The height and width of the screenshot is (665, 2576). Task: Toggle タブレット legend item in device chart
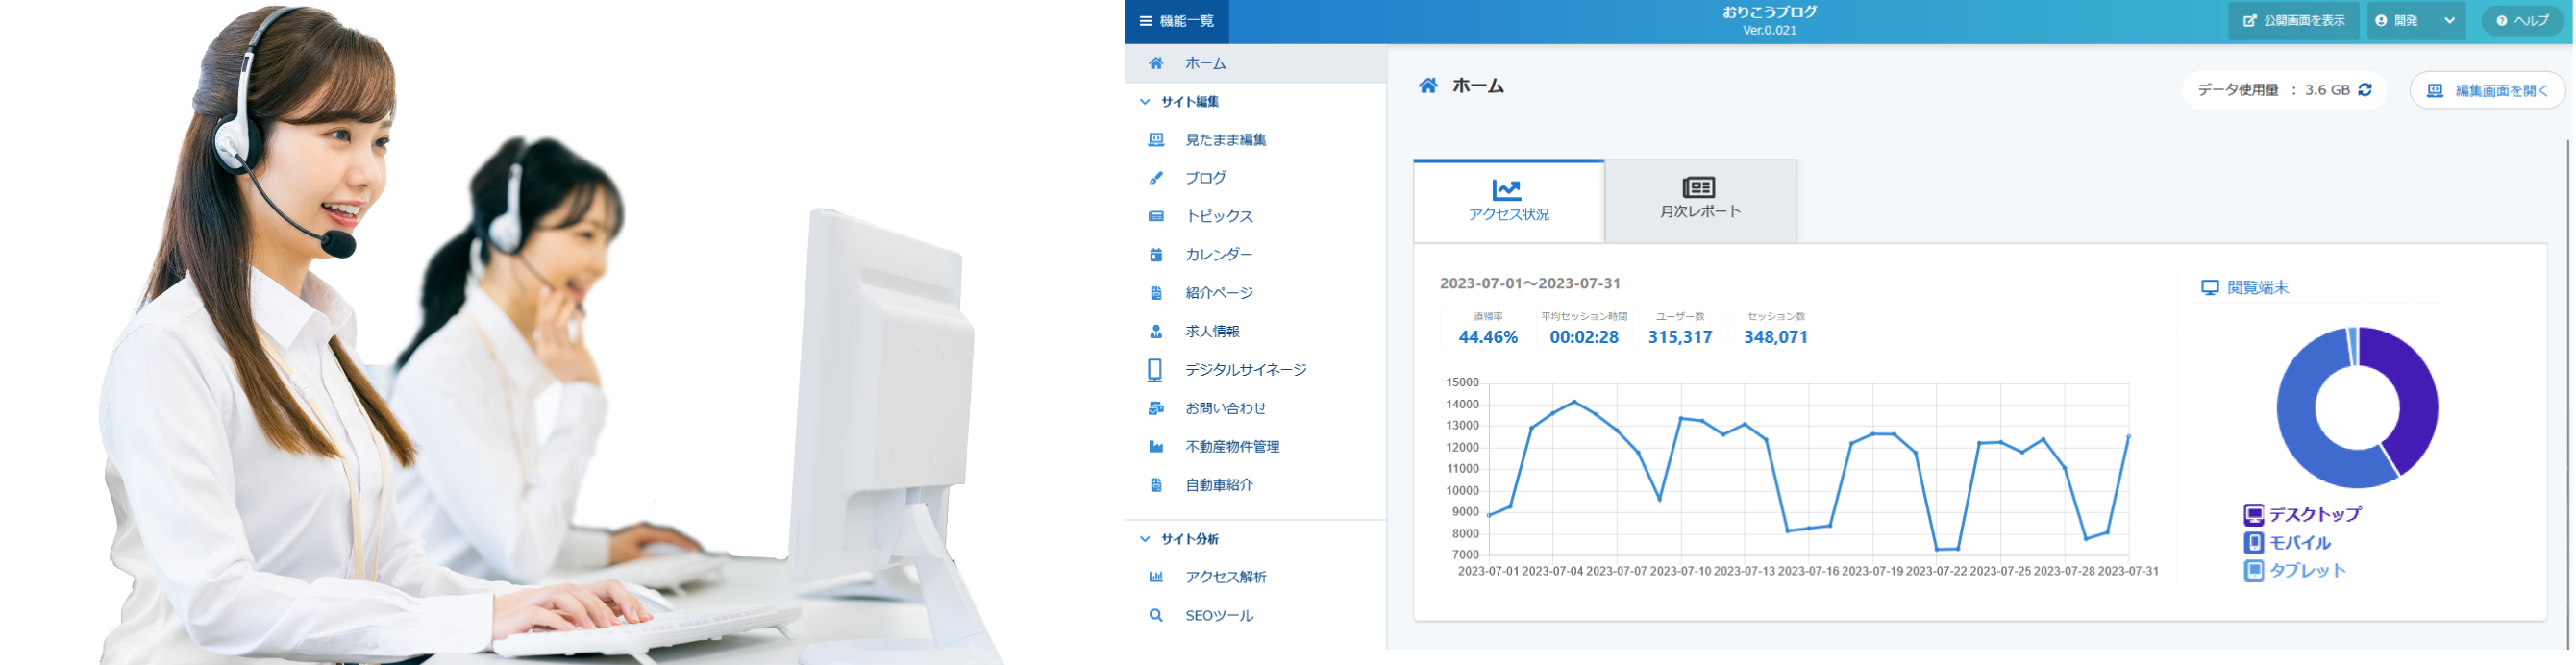[x=2294, y=571]
